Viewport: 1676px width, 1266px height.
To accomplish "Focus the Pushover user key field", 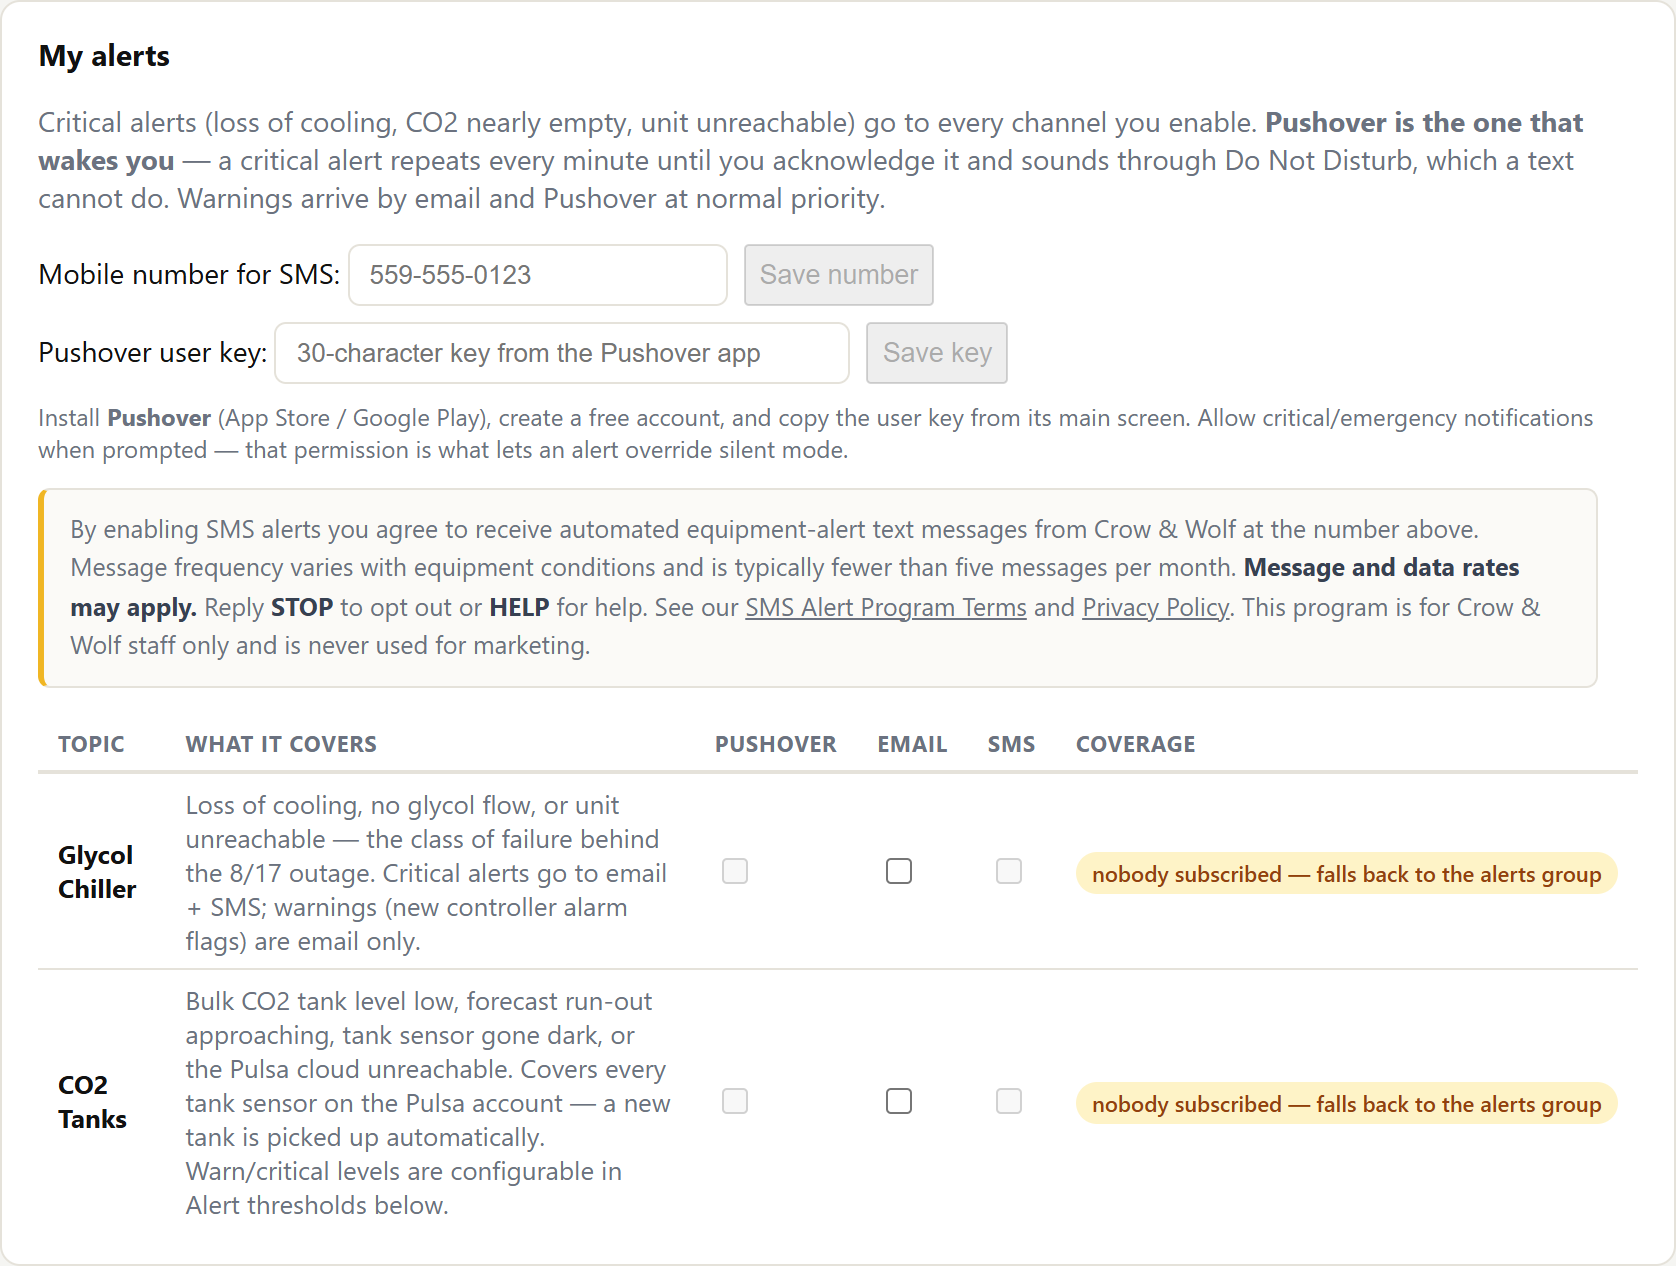I will tap(562, 353).
